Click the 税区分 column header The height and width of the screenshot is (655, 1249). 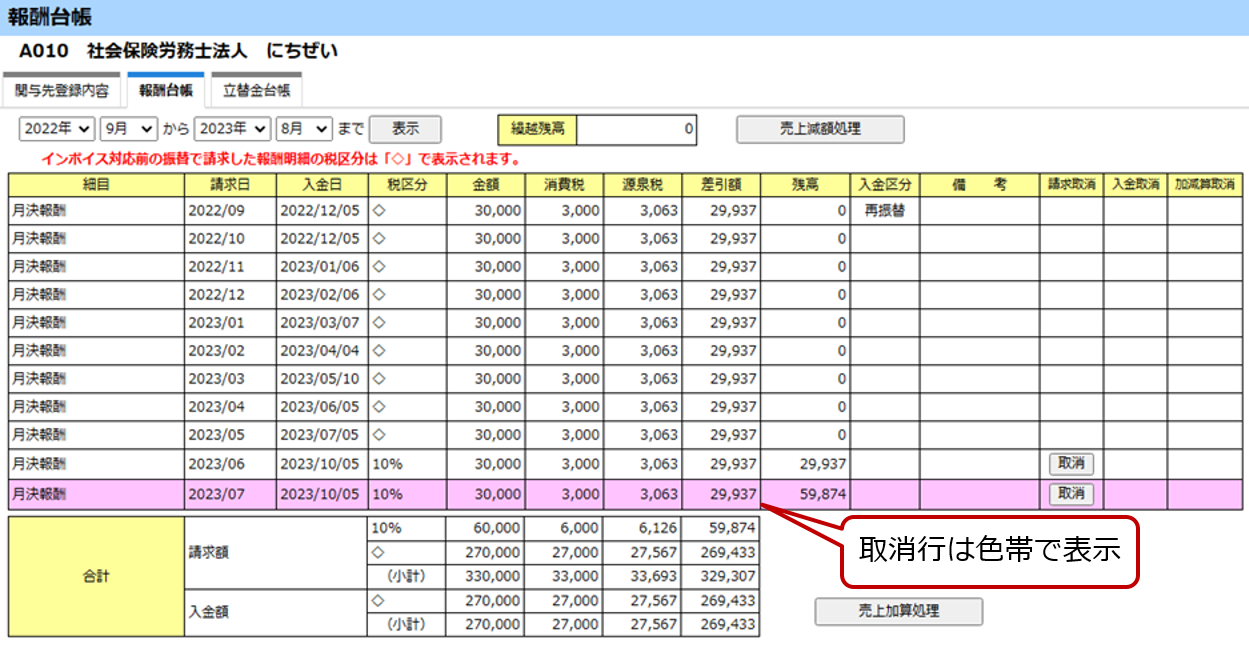[x=407, y=184]
